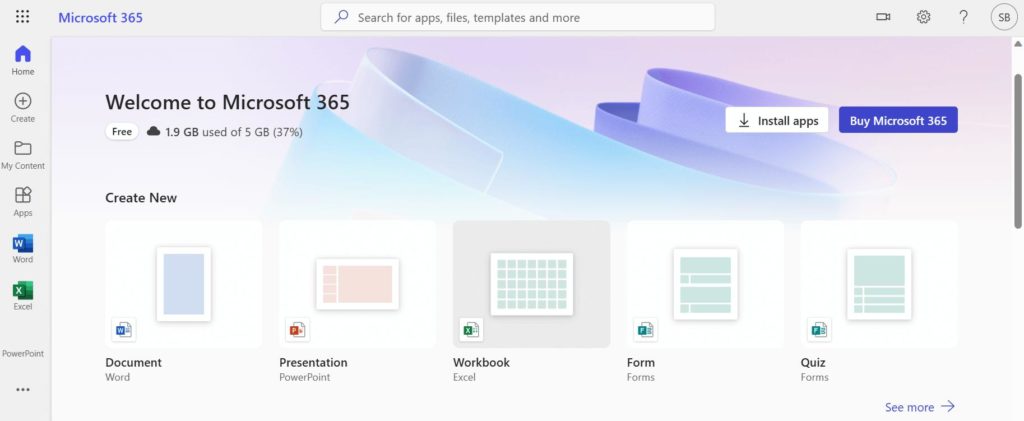Create a new Word Document thumbnail
The height and width of the screenshot is (421, 1024).
tap(184, 284)
